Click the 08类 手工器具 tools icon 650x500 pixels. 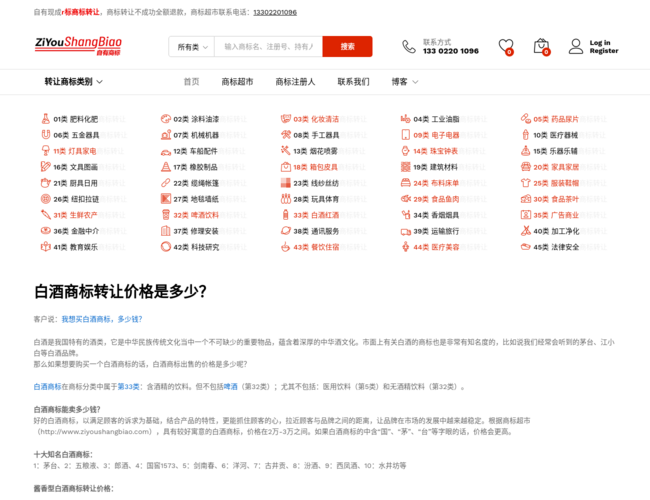(286, 135)
